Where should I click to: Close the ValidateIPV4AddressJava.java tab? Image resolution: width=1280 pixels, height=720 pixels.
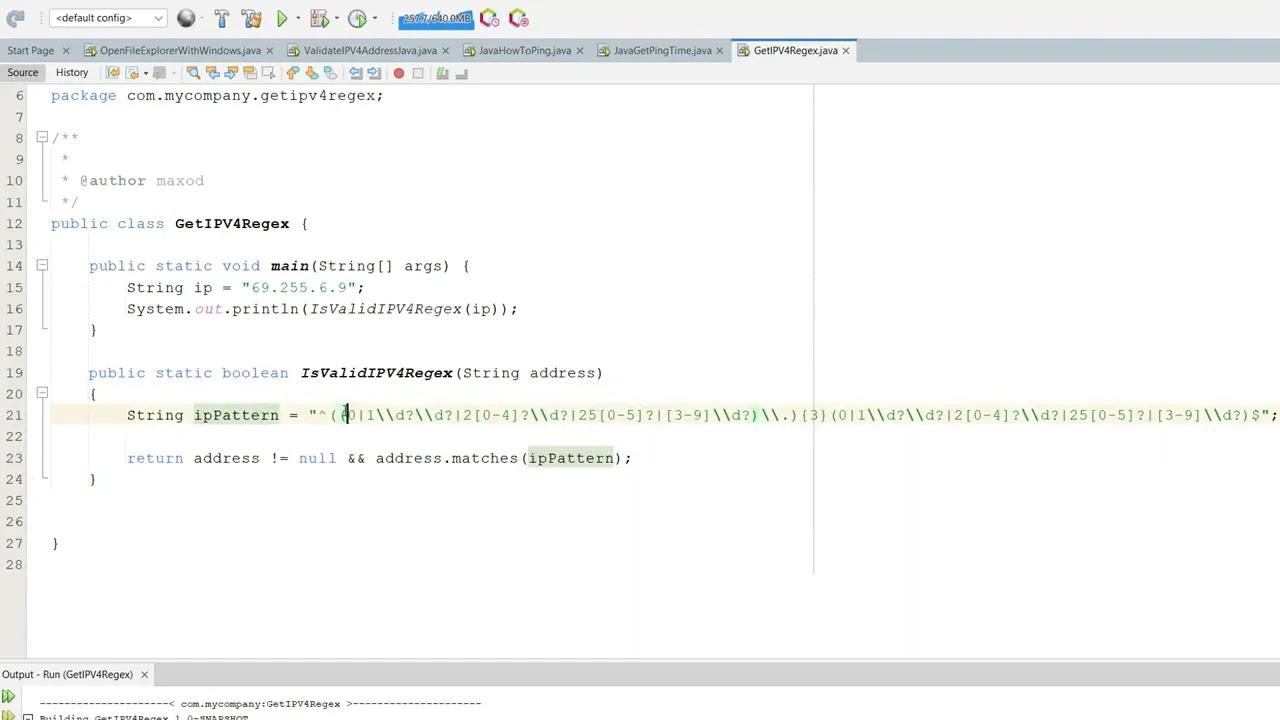pos(446,50)
